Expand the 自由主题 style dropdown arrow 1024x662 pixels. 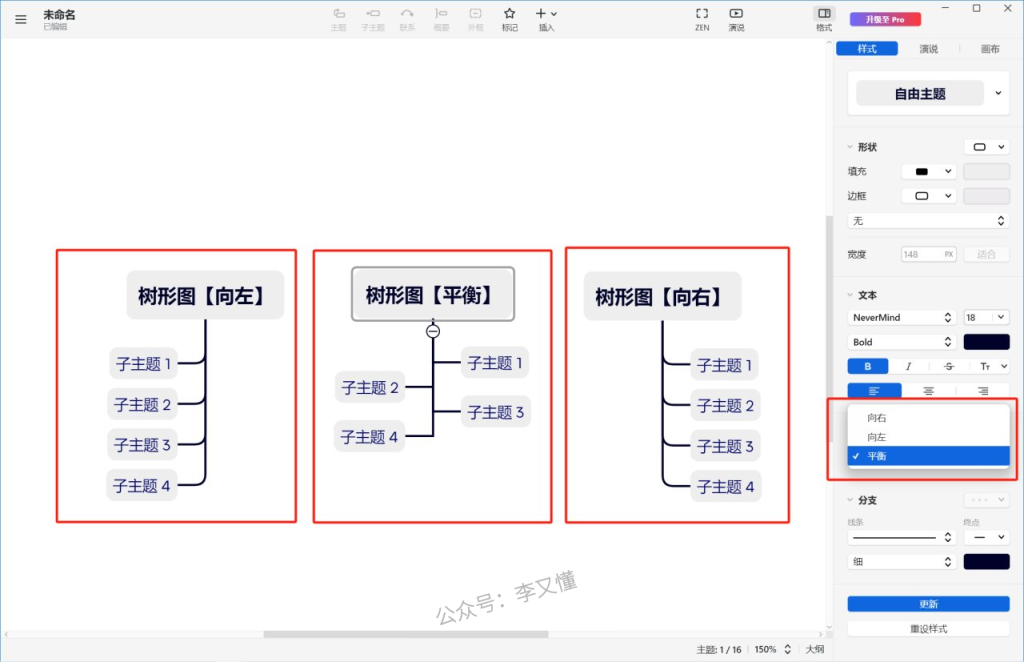pyautogui.click(x=998, y=94)
